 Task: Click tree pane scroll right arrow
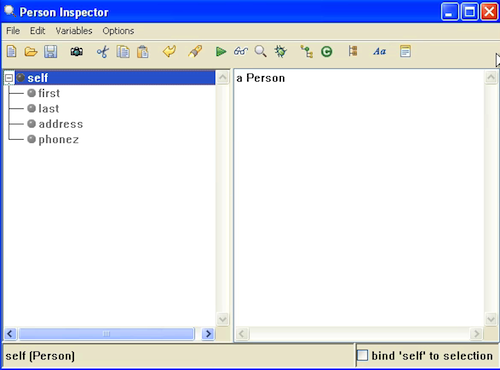[x=208, y=334]
